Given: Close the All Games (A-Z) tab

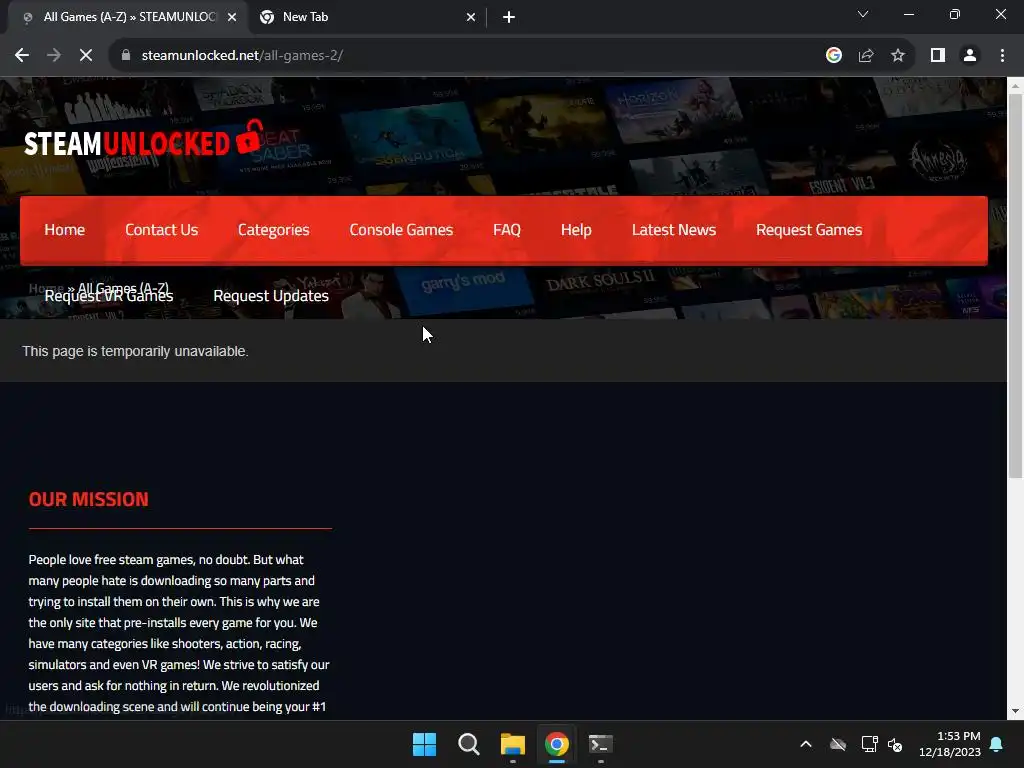Looking at the screenshot, I should [x=232, y=18].
